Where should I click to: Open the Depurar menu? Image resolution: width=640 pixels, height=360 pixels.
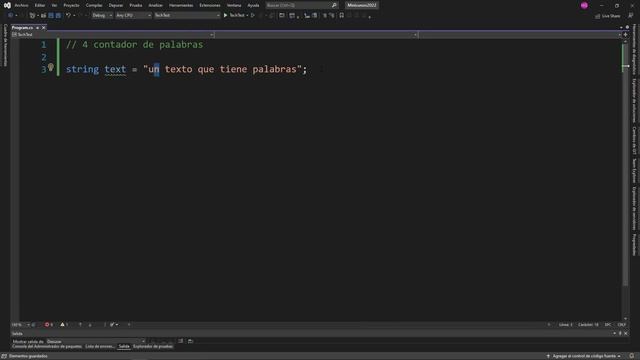pyautogui.click(x=116, y=5)
